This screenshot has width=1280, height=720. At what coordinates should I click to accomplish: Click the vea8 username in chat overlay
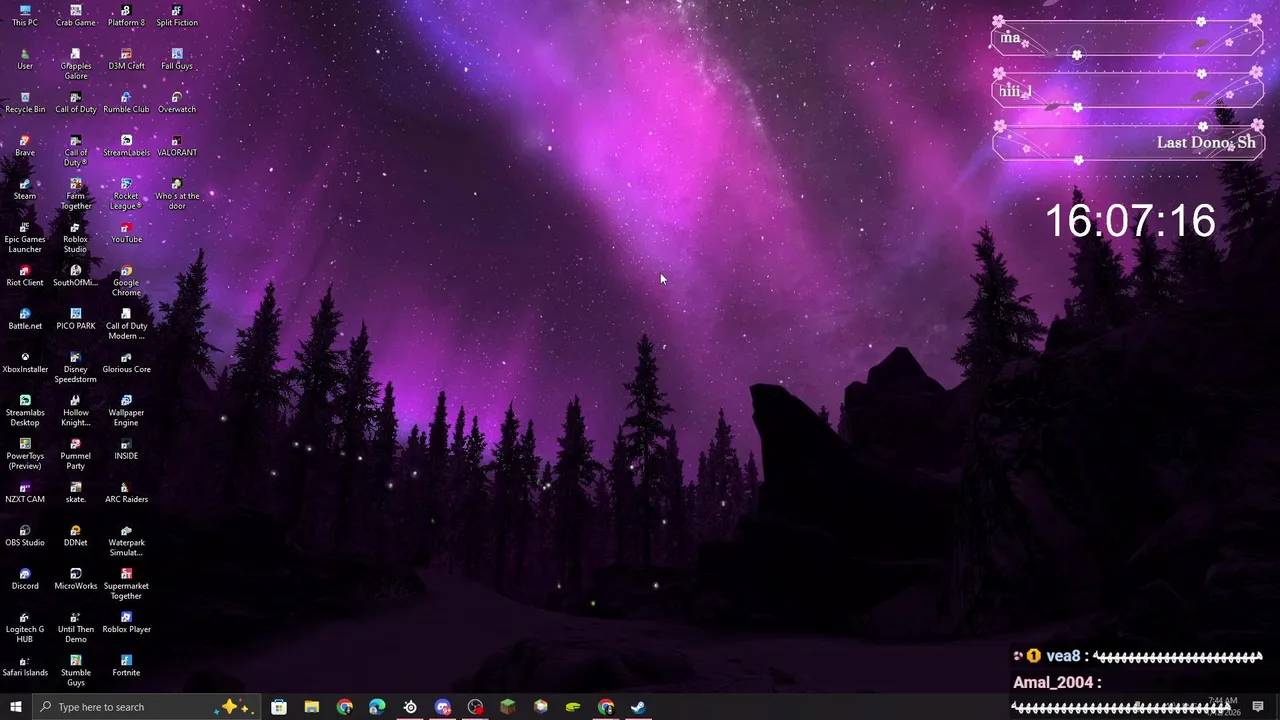(1063, 656)
